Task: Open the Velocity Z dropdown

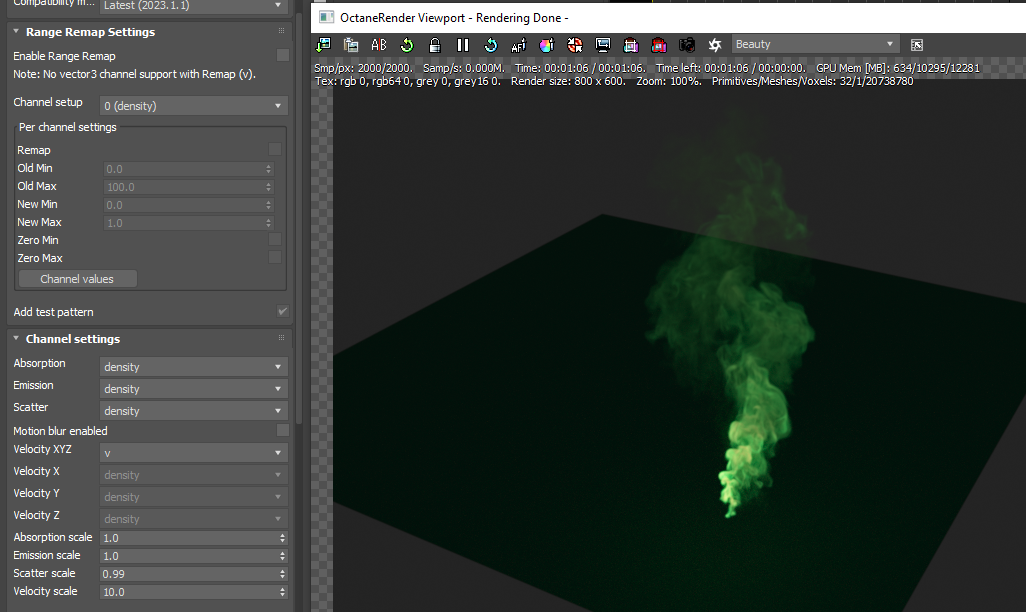Action: tap(194, 519)
